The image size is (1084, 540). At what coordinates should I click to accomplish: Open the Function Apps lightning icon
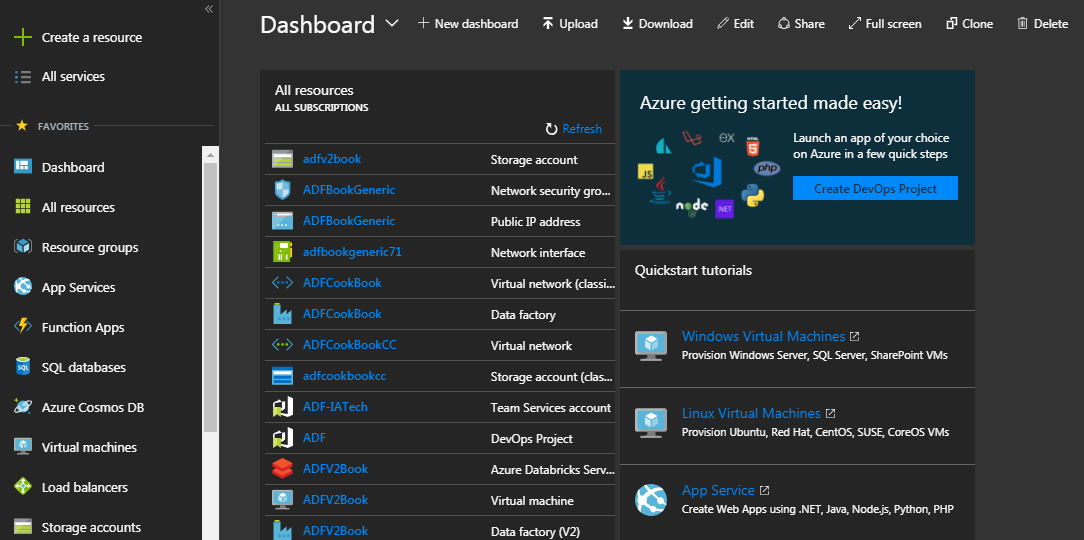pyautogui.click(x=23, y=327)
